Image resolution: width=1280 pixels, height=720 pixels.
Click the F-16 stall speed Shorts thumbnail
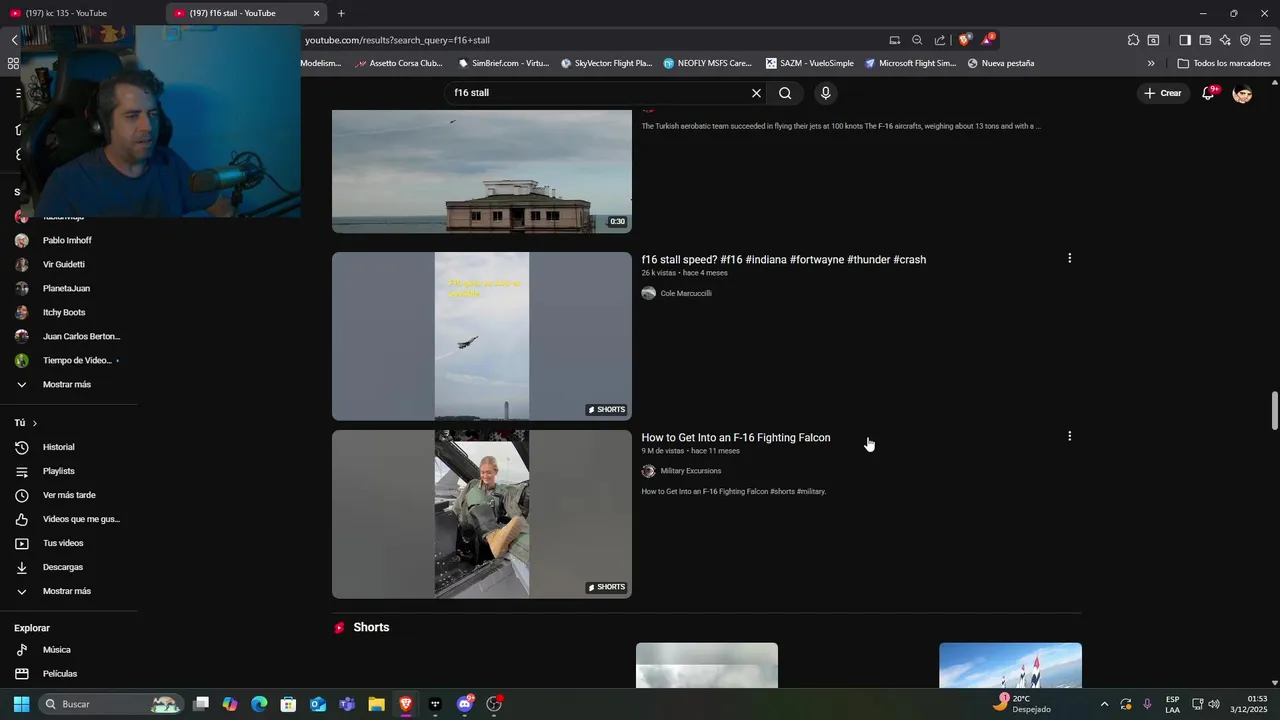coord(482,336)
